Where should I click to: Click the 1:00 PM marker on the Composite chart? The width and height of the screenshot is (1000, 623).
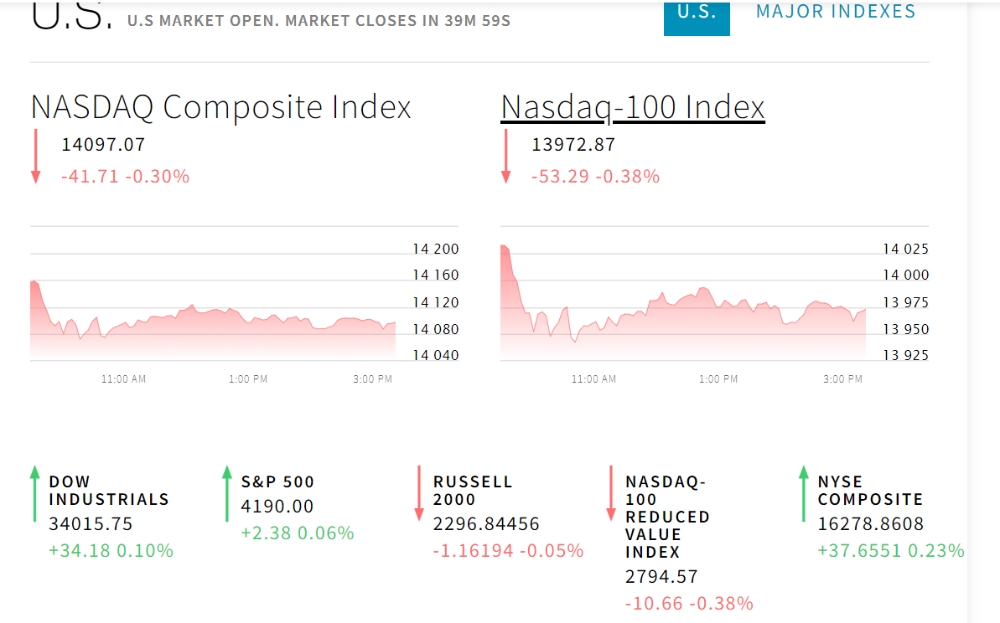248,379
